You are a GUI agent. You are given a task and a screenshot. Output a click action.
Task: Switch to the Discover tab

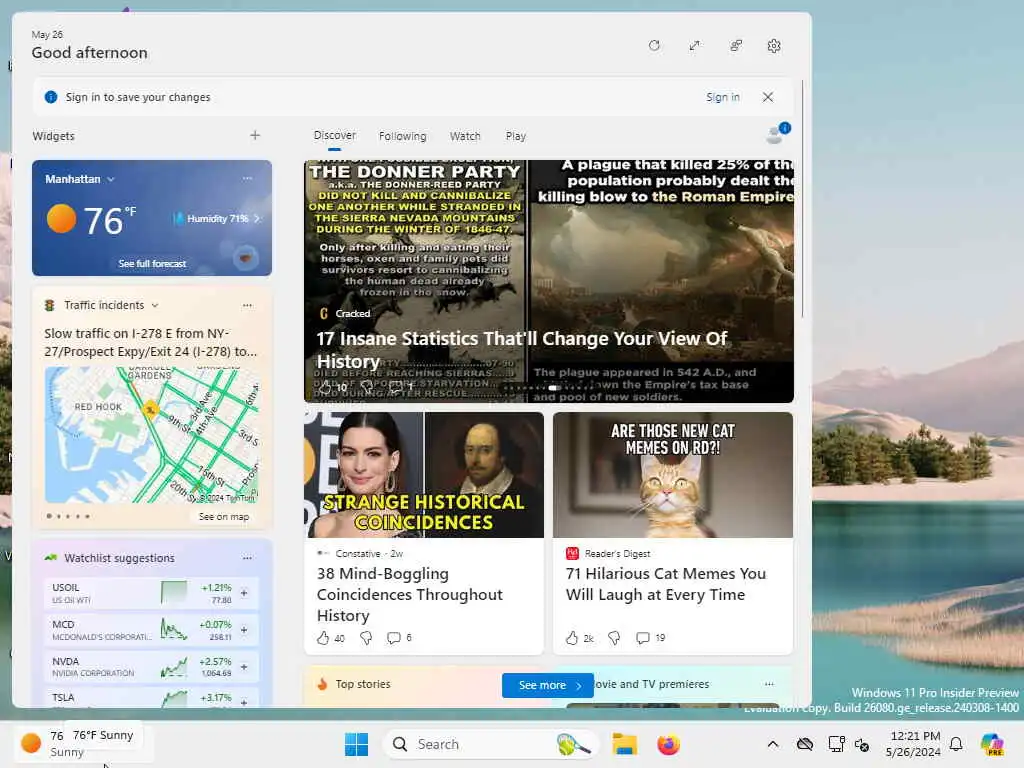pos(334,135)
